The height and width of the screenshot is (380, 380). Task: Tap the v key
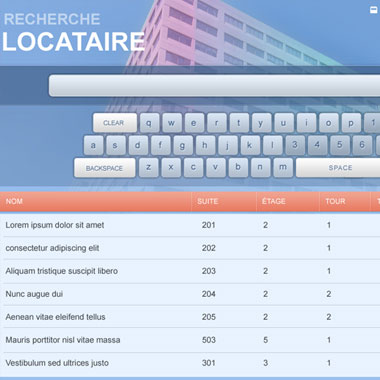tap(216, 168)
